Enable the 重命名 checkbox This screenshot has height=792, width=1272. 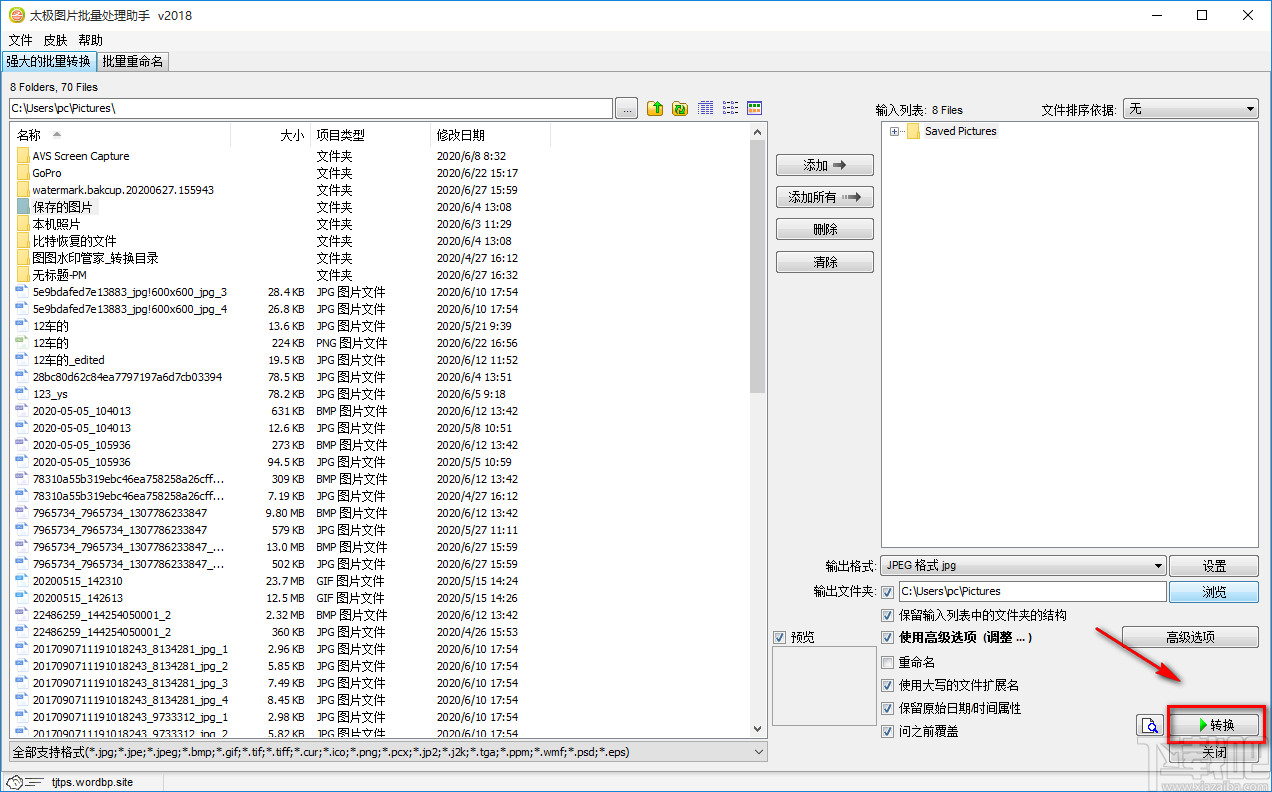[x=887, y=662]
